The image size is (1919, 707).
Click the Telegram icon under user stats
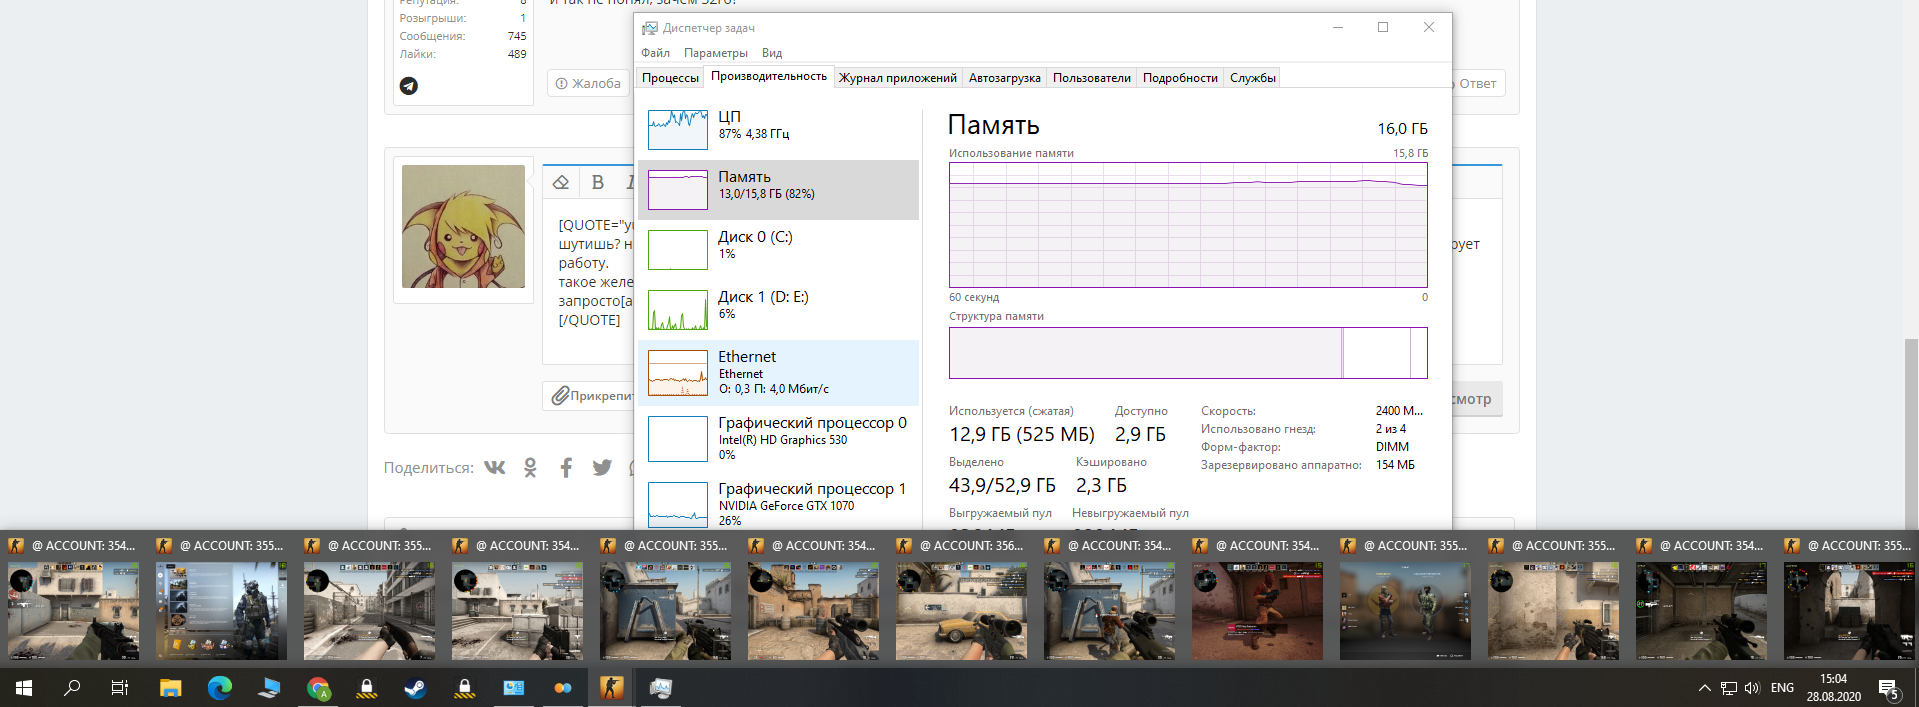coord(409,86)
